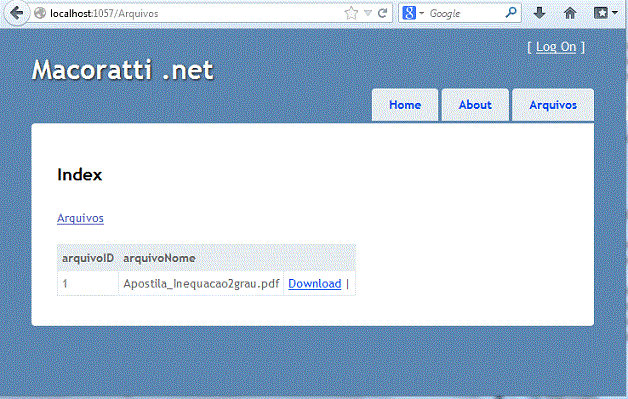Click the Index page heading
This screenshot has height=399, width=628.
point(80,175)
